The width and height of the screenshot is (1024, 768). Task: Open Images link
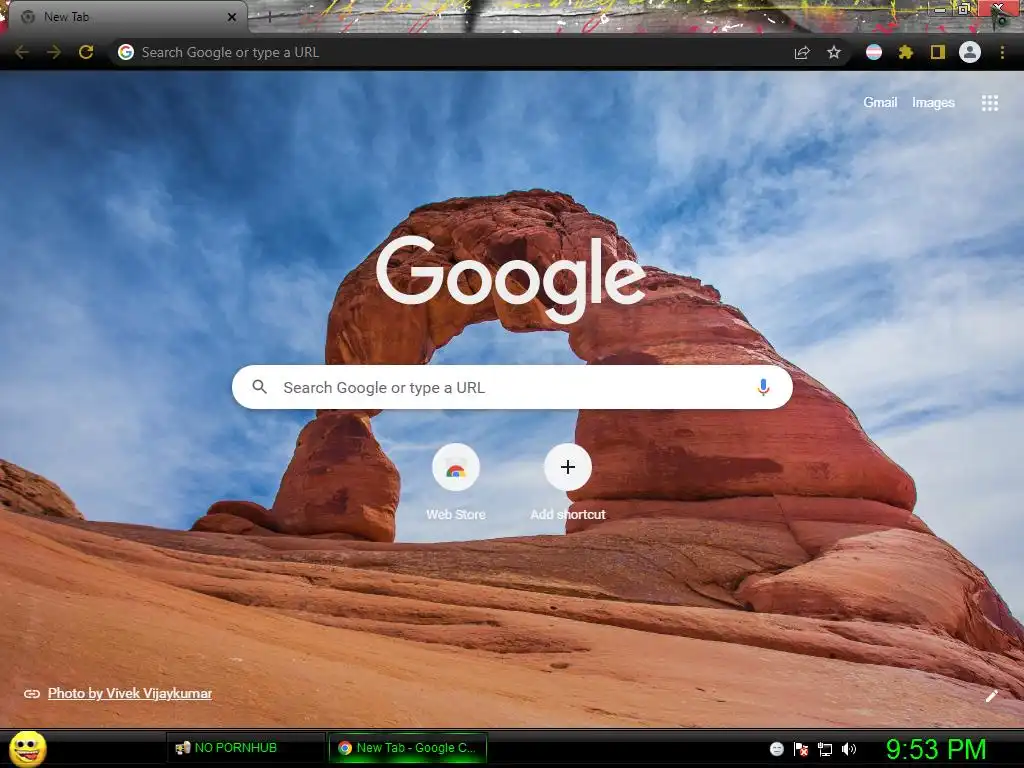933,103
